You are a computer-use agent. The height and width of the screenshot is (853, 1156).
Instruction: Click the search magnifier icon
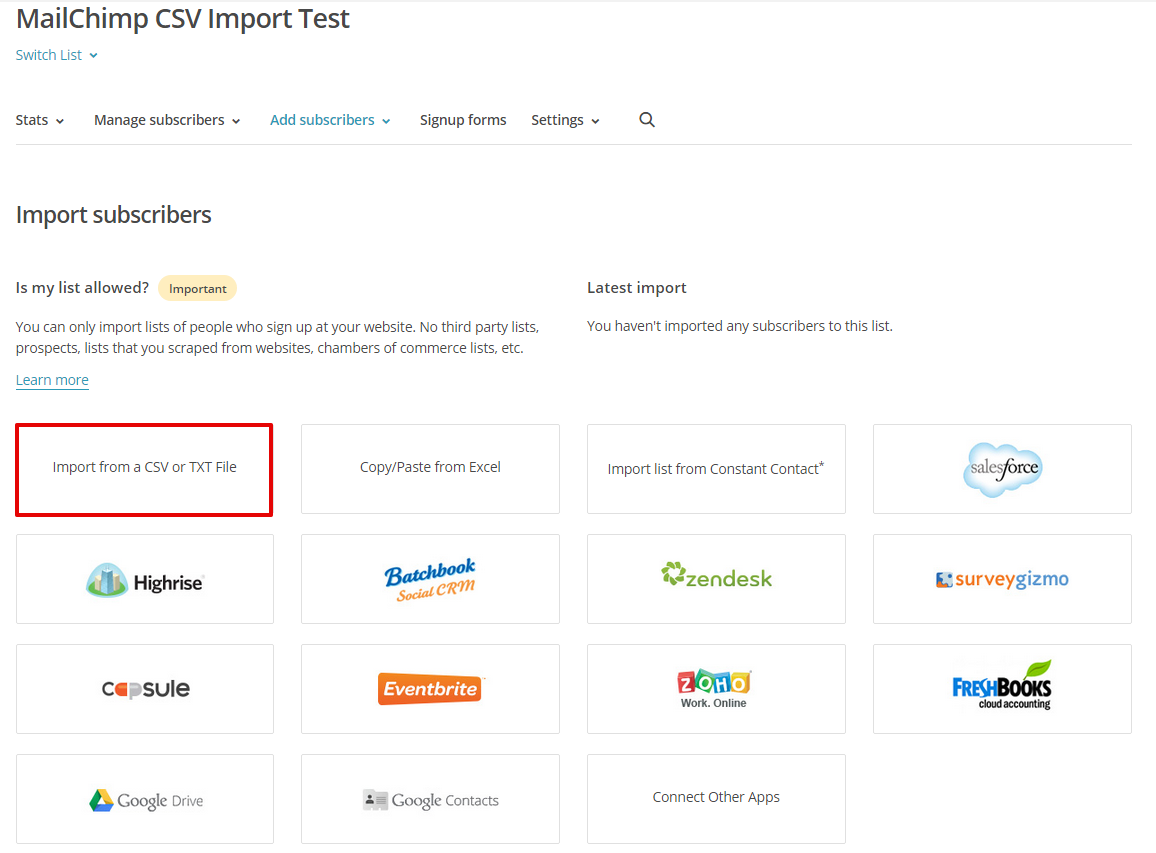647,119
